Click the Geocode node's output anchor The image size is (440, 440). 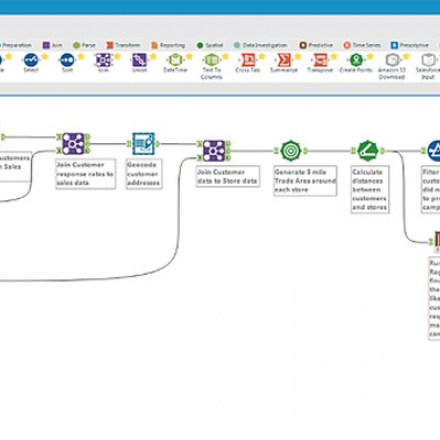(157, 144)
